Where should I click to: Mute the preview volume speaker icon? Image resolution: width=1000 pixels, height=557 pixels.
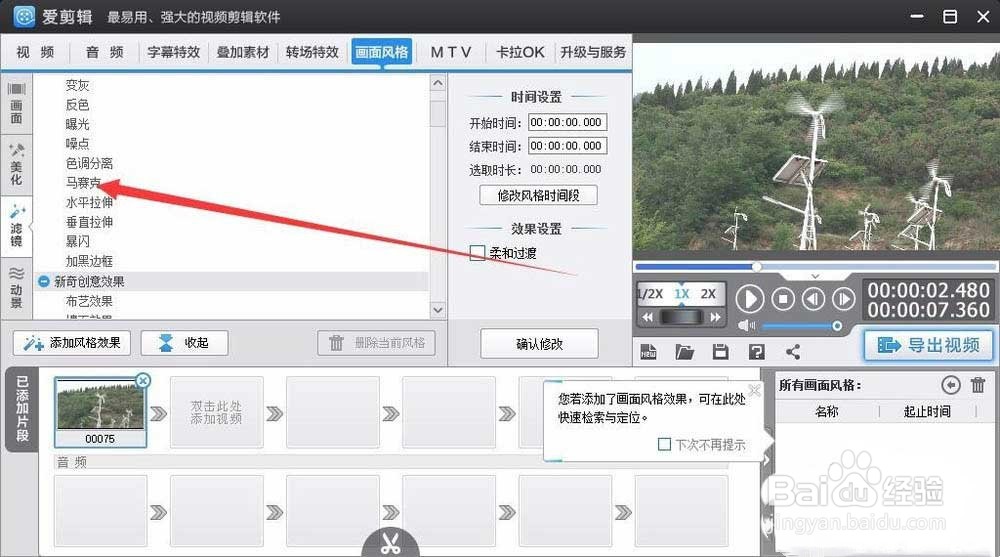point(746,326)
